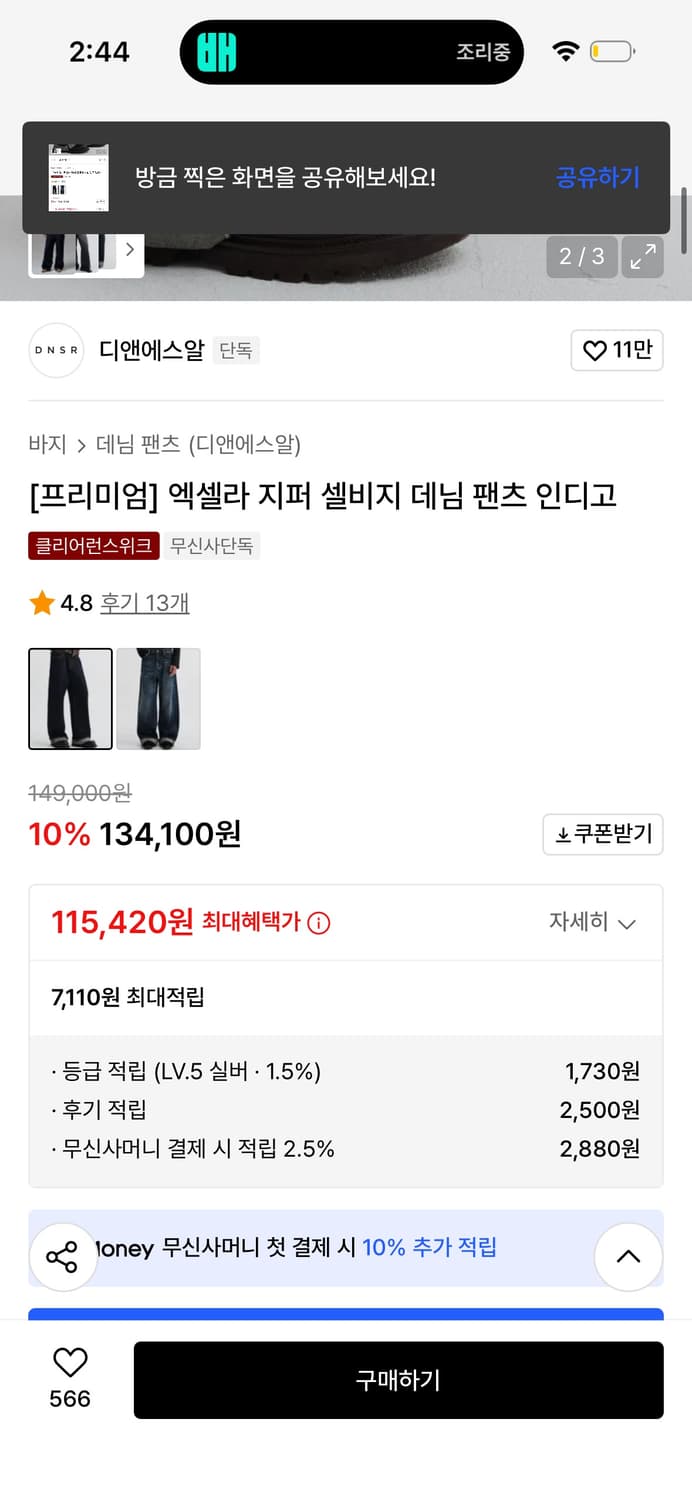Open sharing options via the share node icon
This screenshot has width=692, height=1500.
[63, 1256]
